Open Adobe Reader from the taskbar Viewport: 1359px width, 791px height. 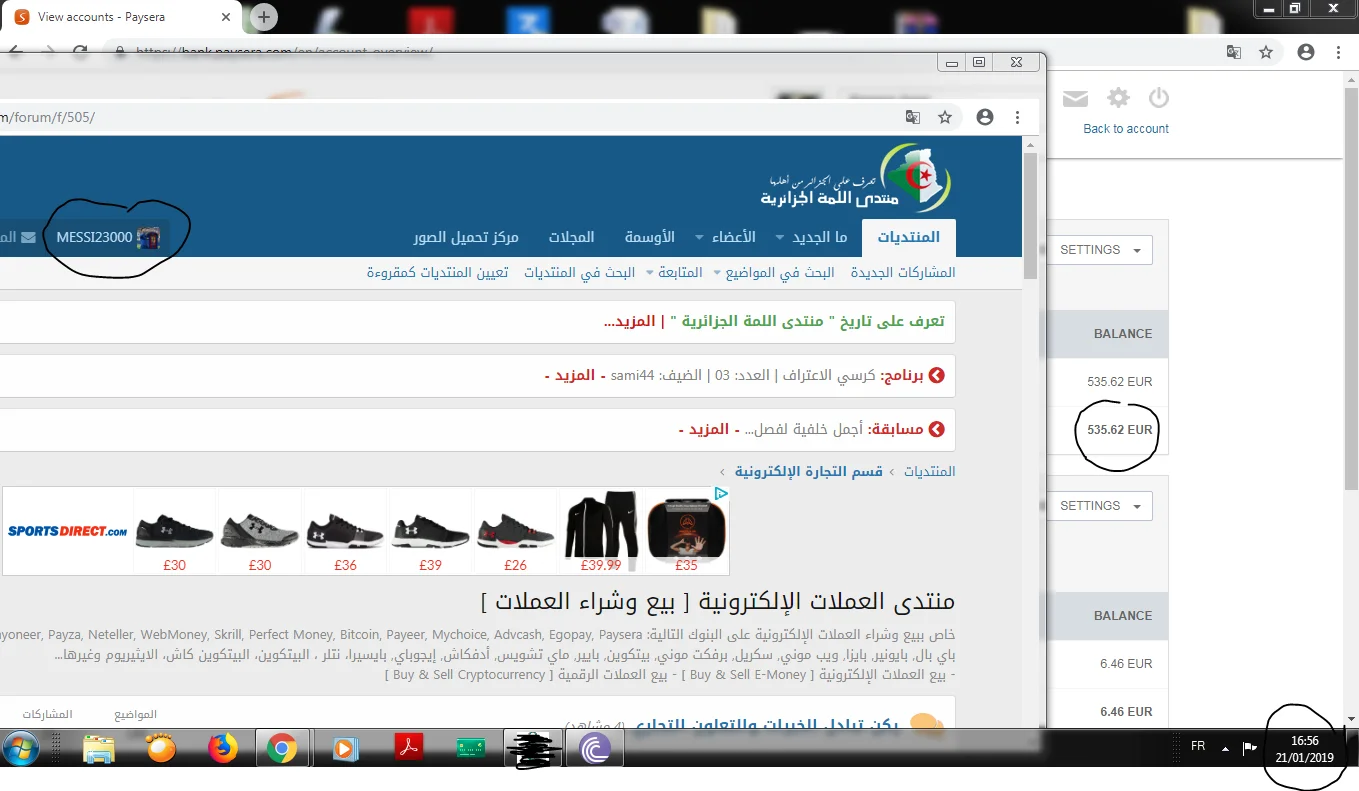pyautogui.click(x=408, y=748)
